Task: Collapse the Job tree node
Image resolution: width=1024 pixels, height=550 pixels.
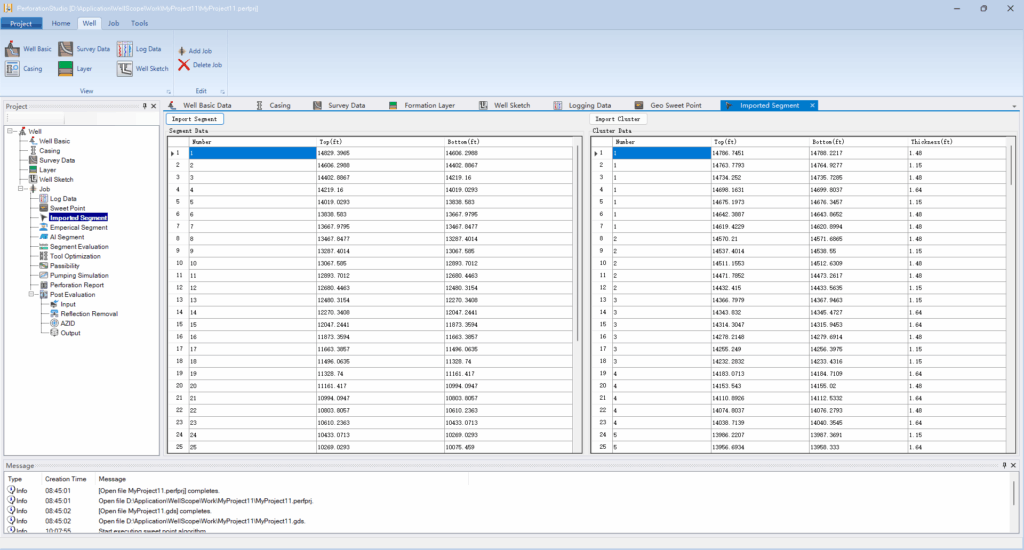Action: click(21, 189)
